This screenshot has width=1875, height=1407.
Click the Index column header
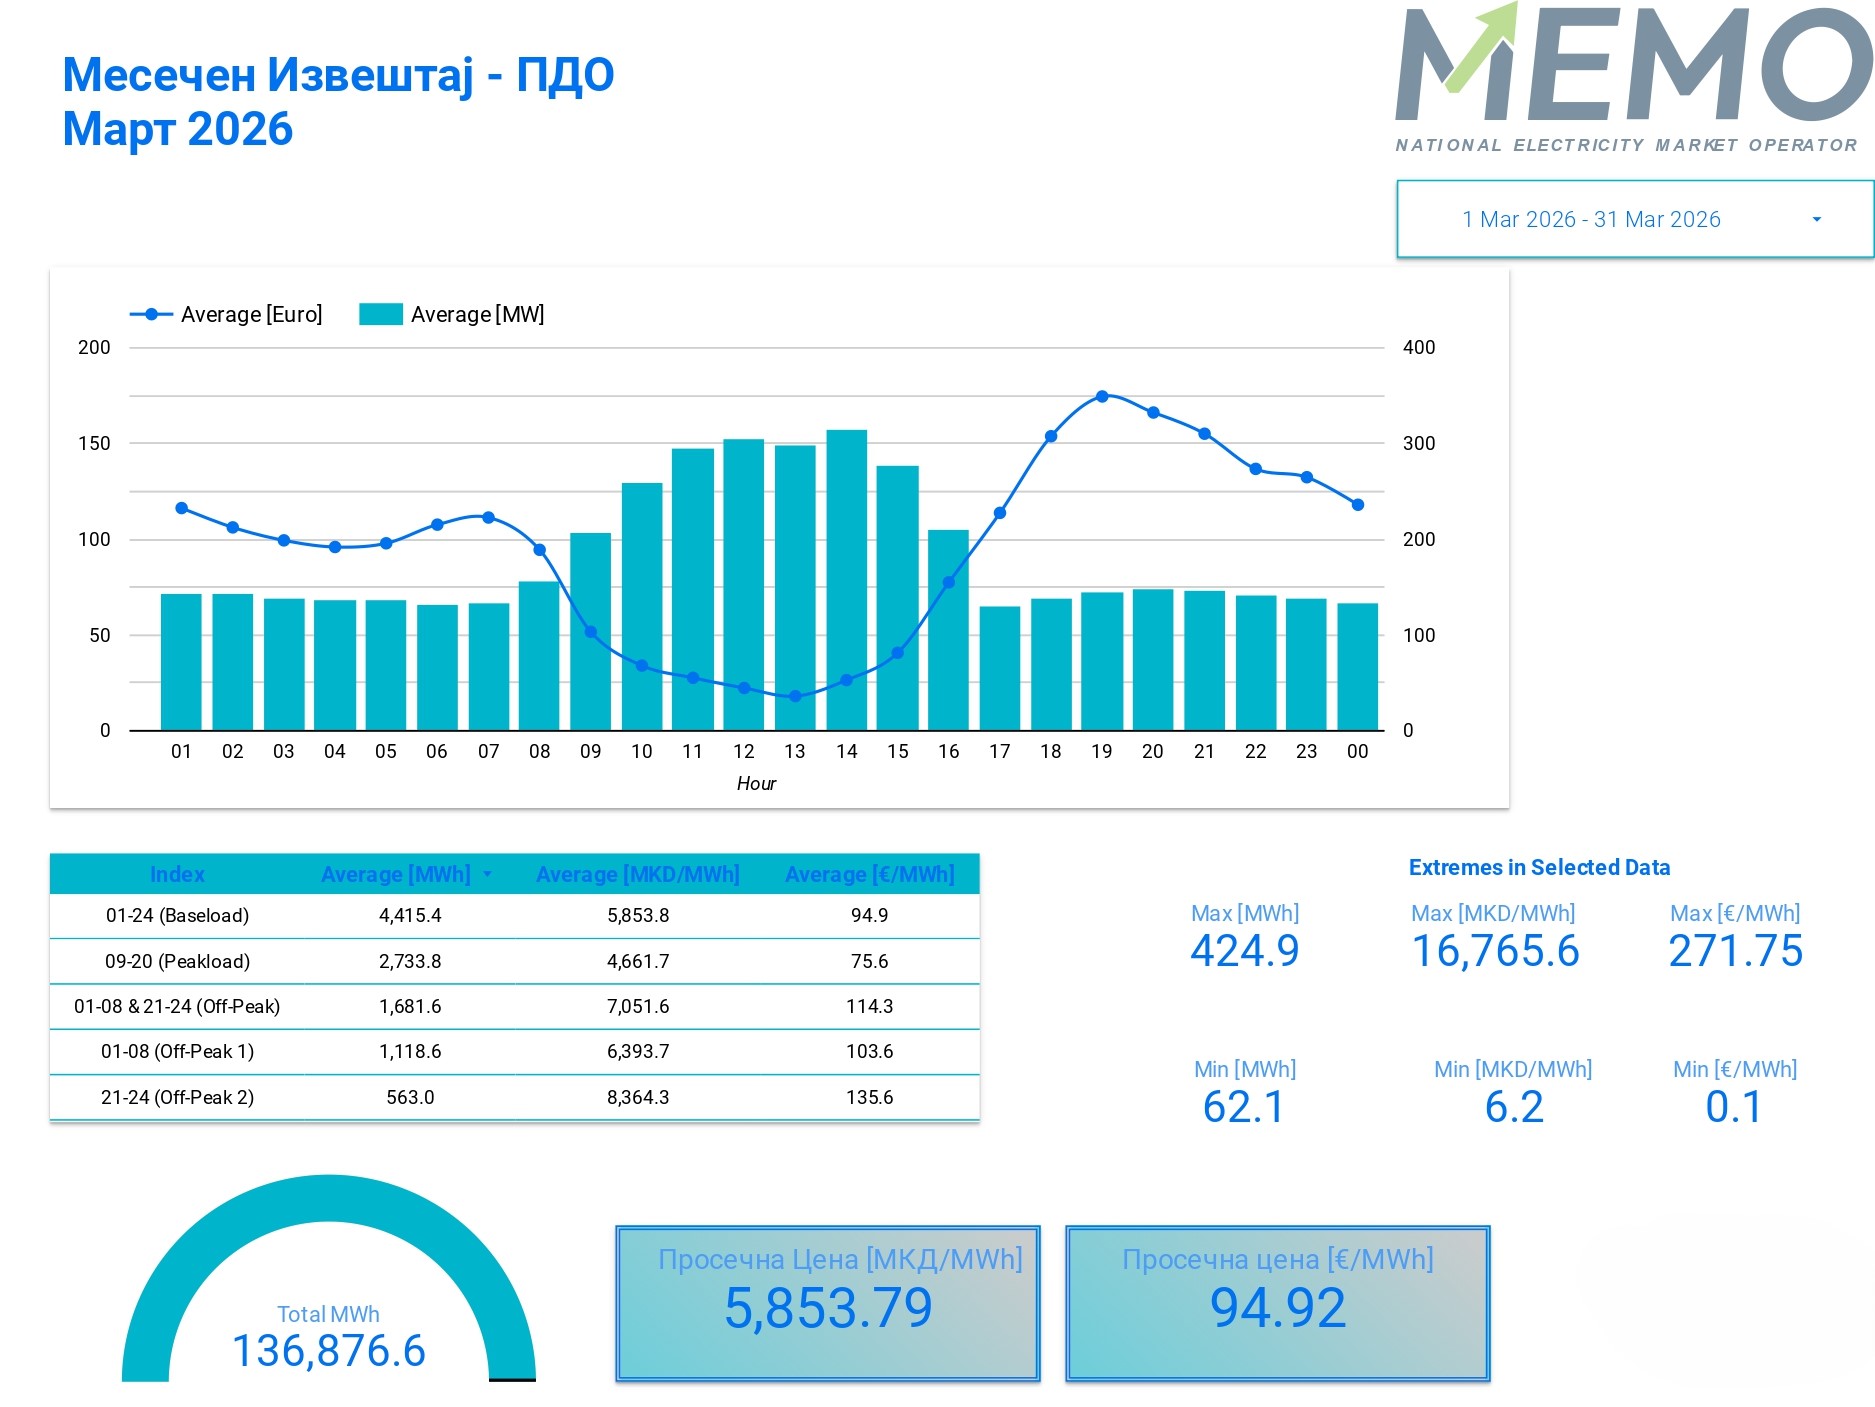(x=177, y=874)
